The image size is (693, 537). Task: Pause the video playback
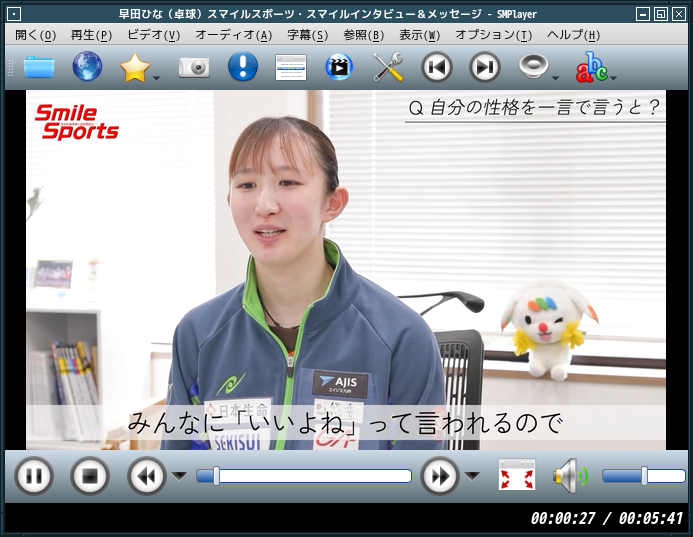click(34, 476)
